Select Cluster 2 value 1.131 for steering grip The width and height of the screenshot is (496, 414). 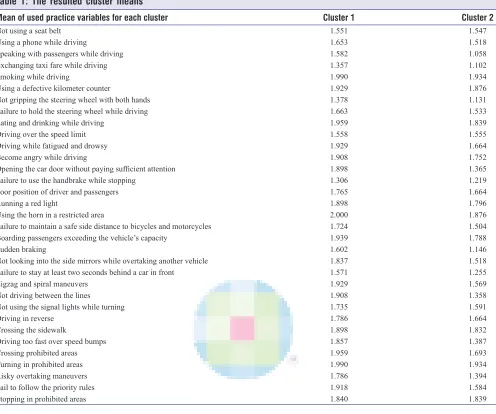coord(477,100)
